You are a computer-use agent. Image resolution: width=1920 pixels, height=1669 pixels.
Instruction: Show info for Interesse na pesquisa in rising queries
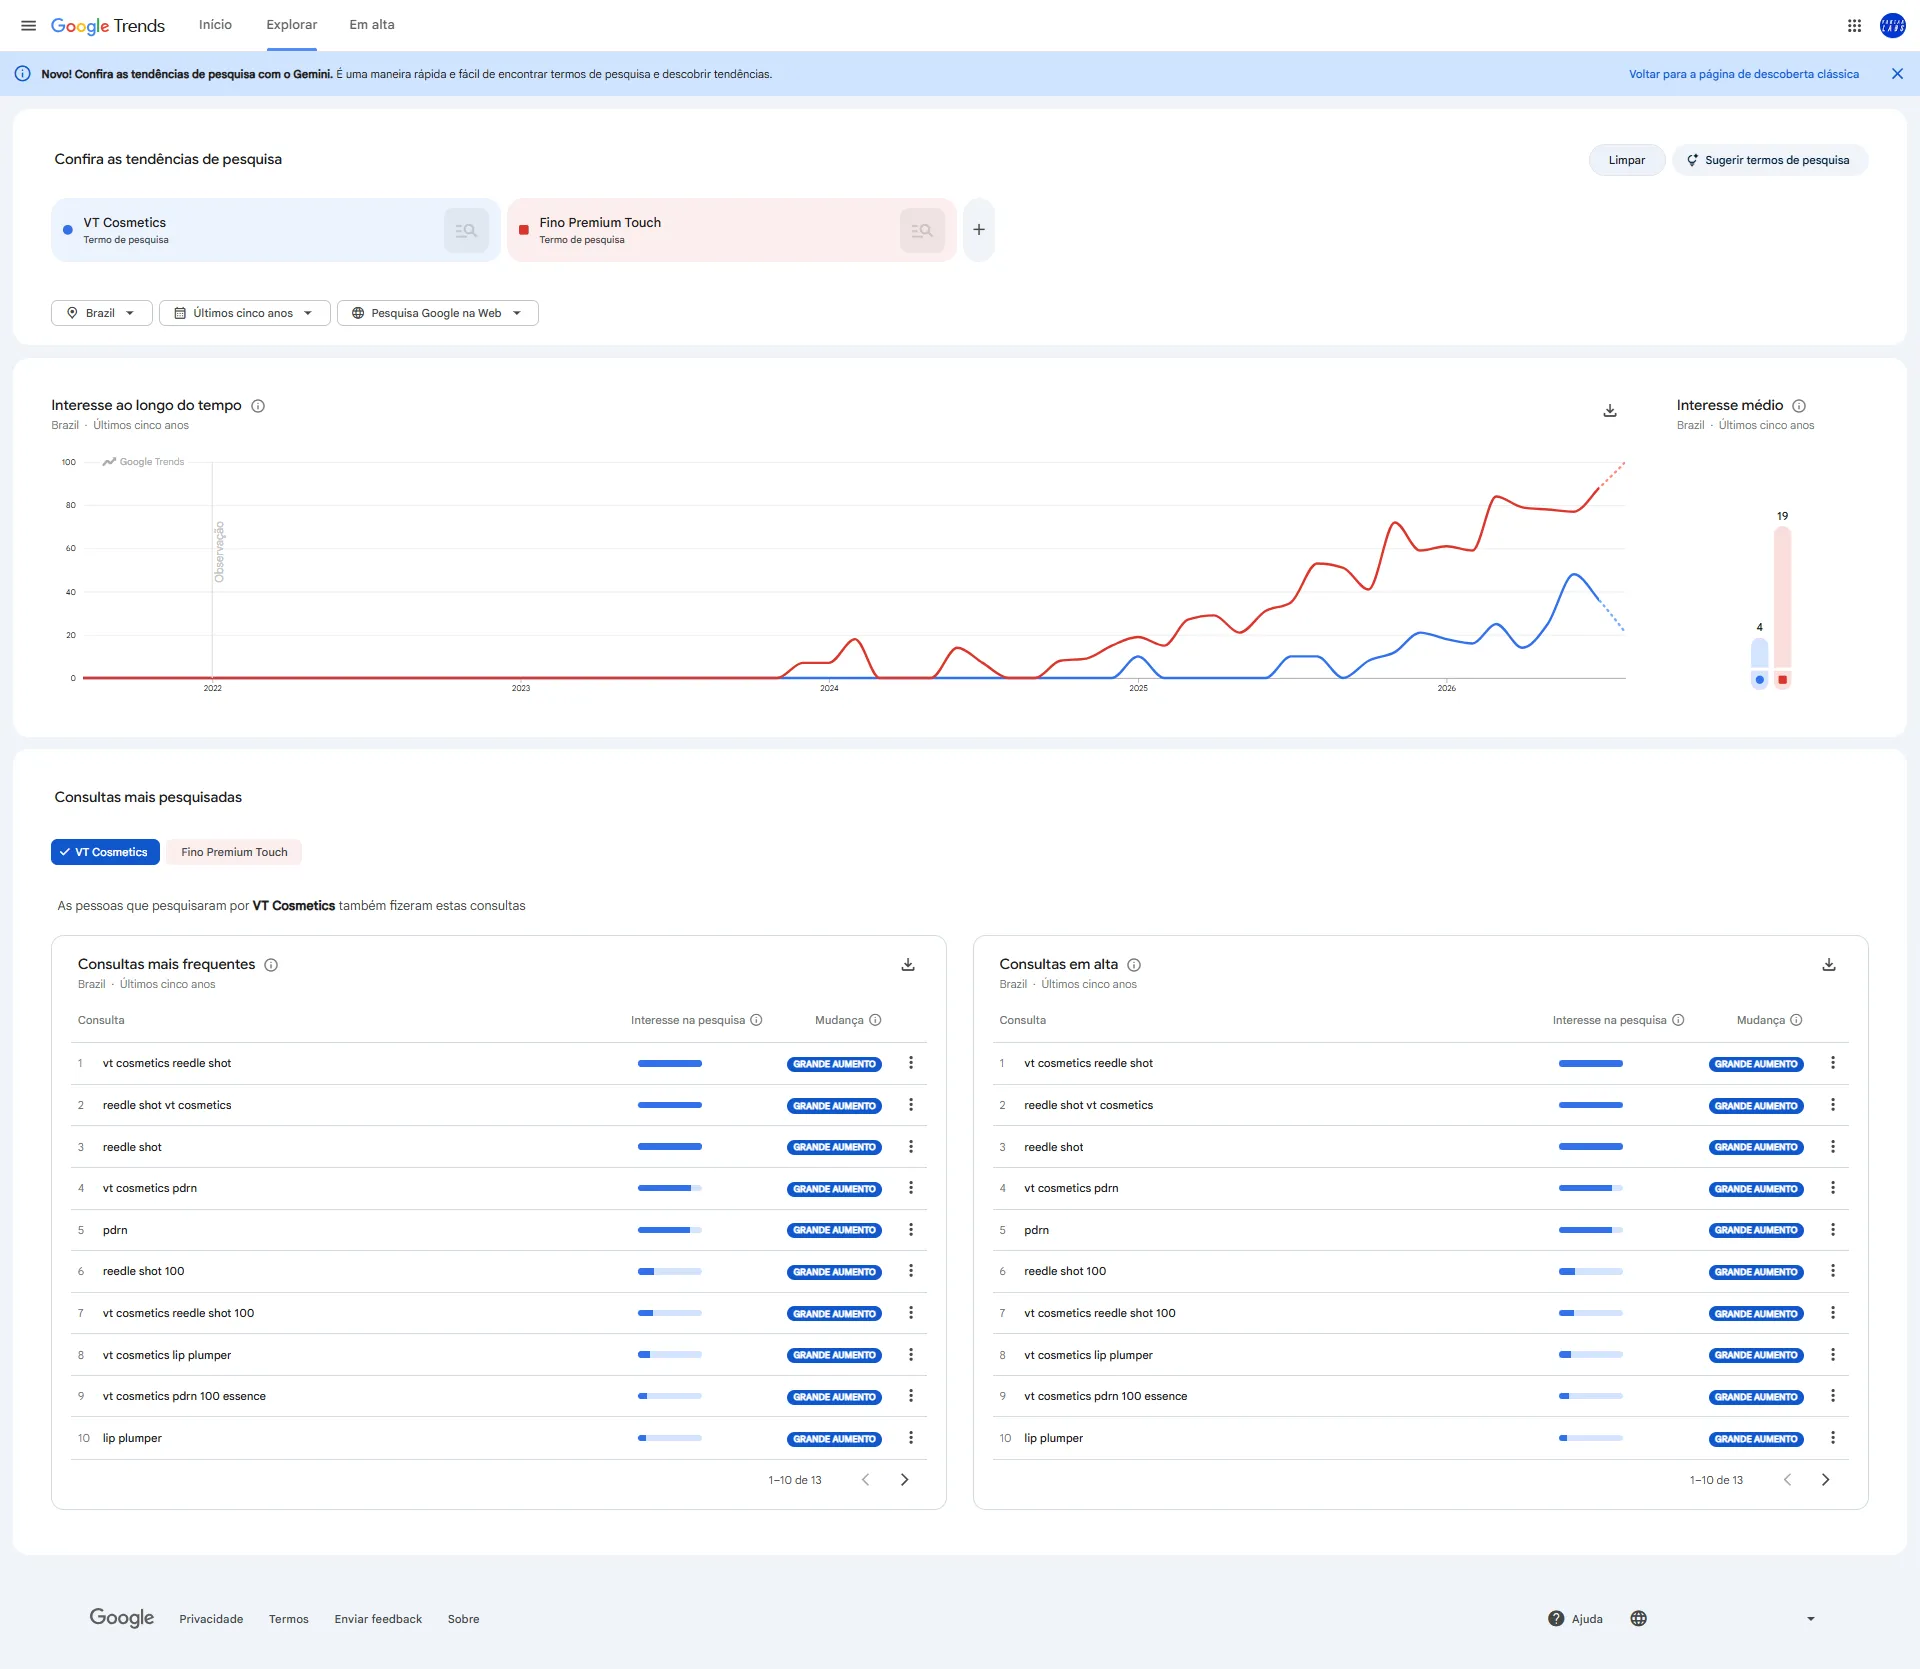point(1678,1021)
